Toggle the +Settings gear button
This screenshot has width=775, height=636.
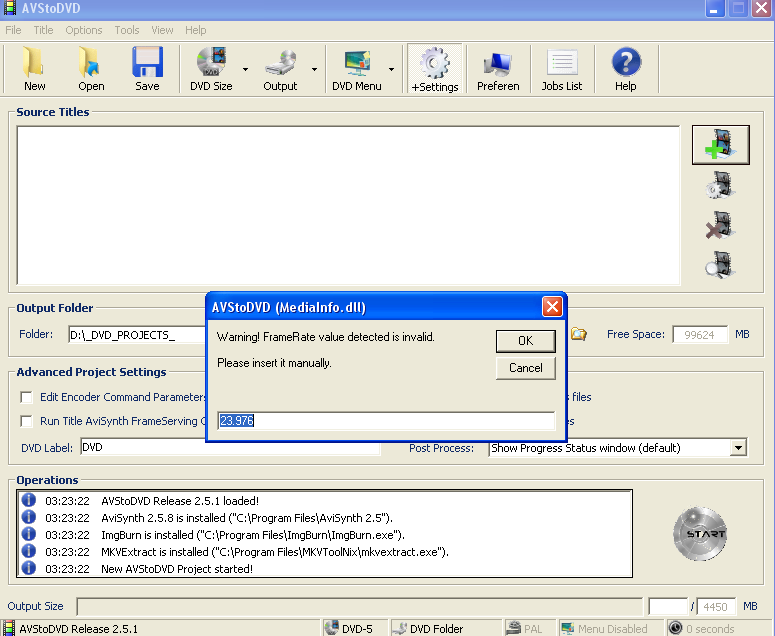pyautogui.click(x=434, y=69)
